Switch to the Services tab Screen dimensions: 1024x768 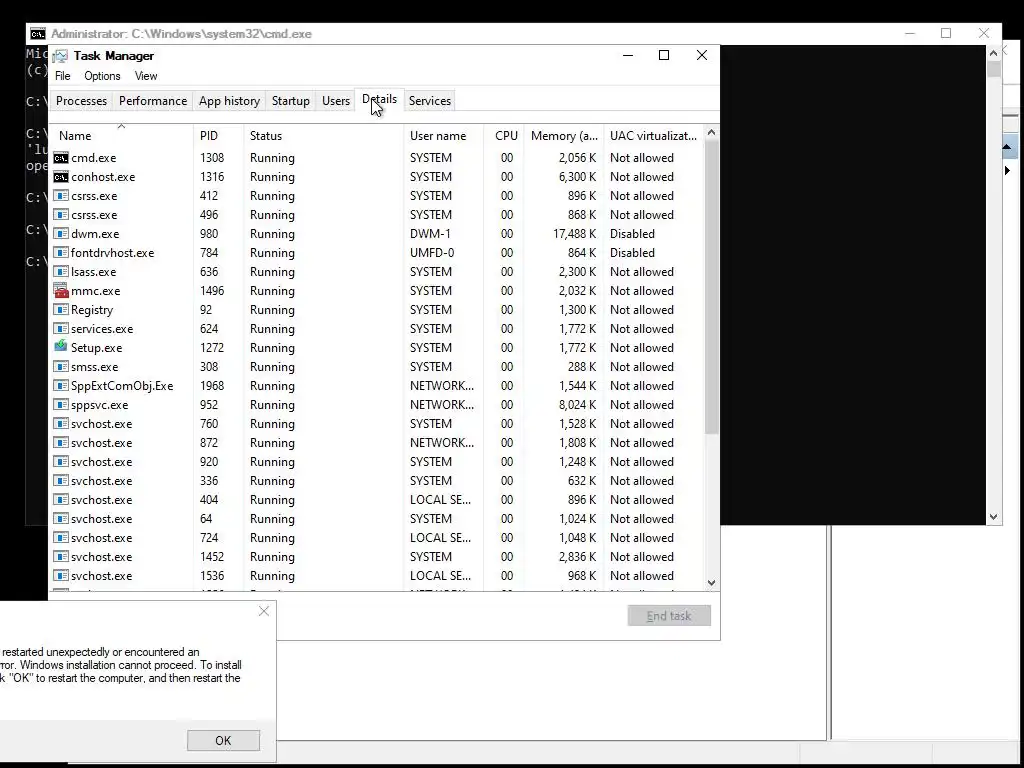[x=430, y=101]
